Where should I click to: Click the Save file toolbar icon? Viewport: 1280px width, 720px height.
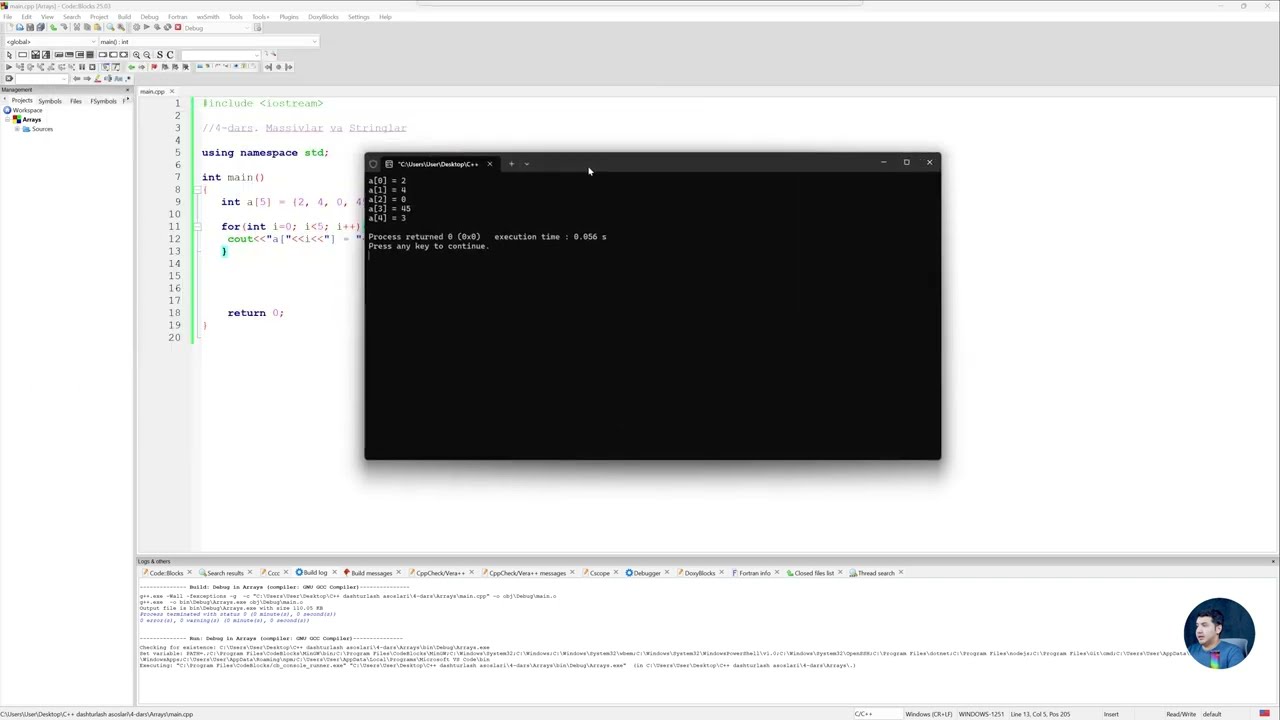(x=30, y=27)
